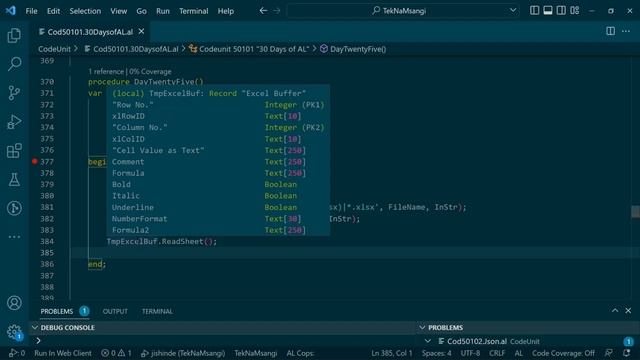
Task: Collapse the PROBLEMS section header
Action: [422, 328]
